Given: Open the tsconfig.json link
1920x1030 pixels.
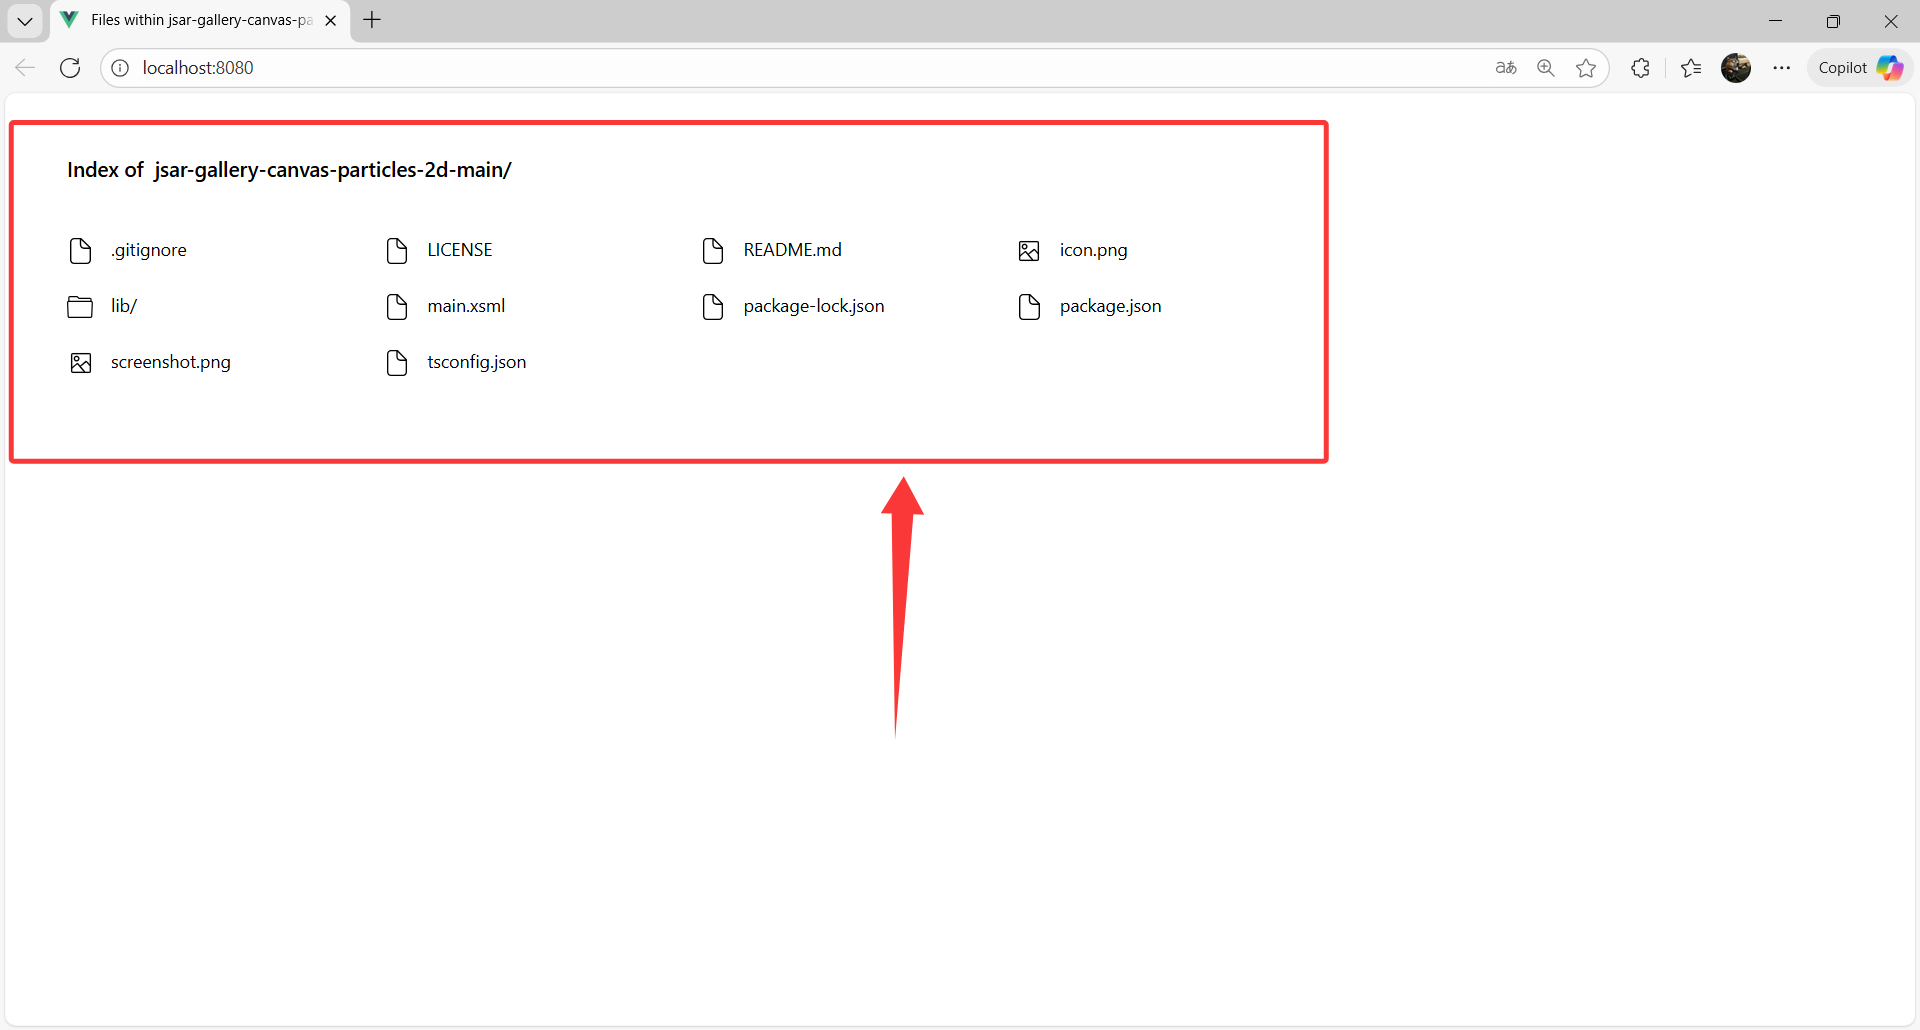Looking at the screenshot, I should coord(476,362).
